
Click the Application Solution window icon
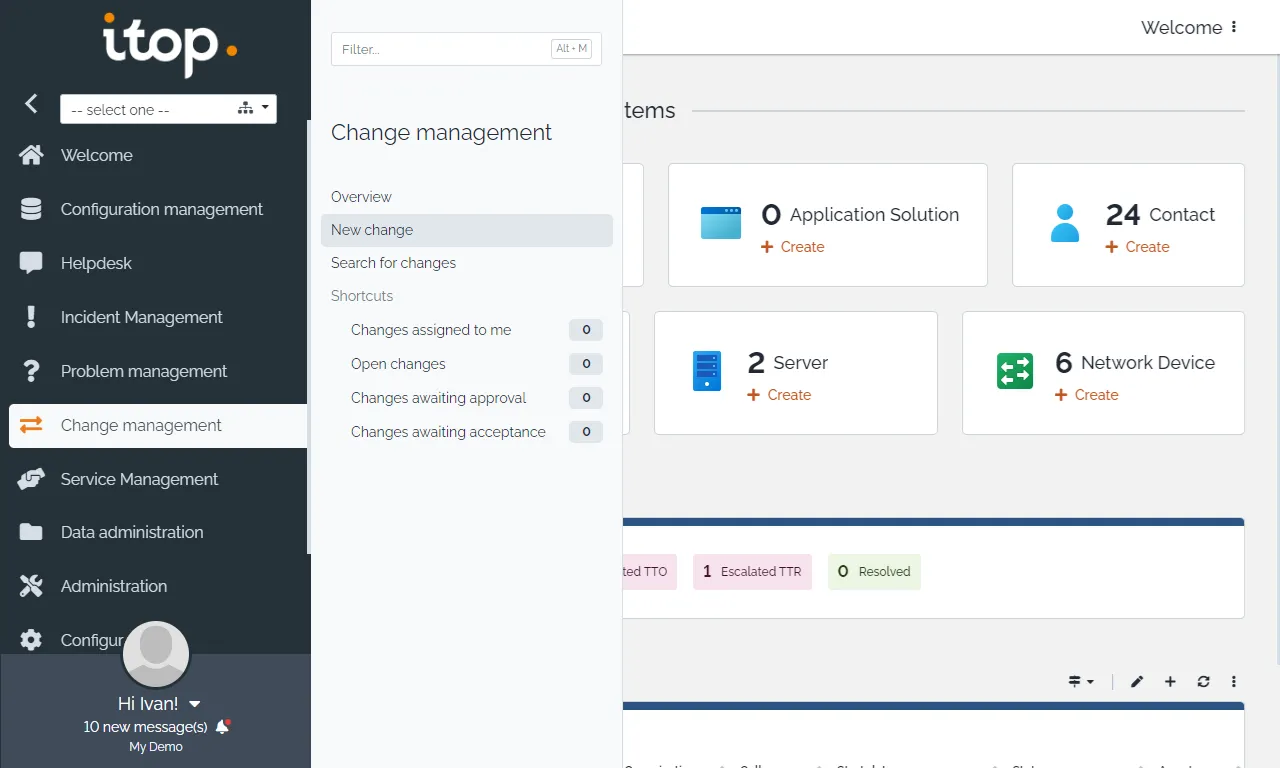(x=721, y=223)
